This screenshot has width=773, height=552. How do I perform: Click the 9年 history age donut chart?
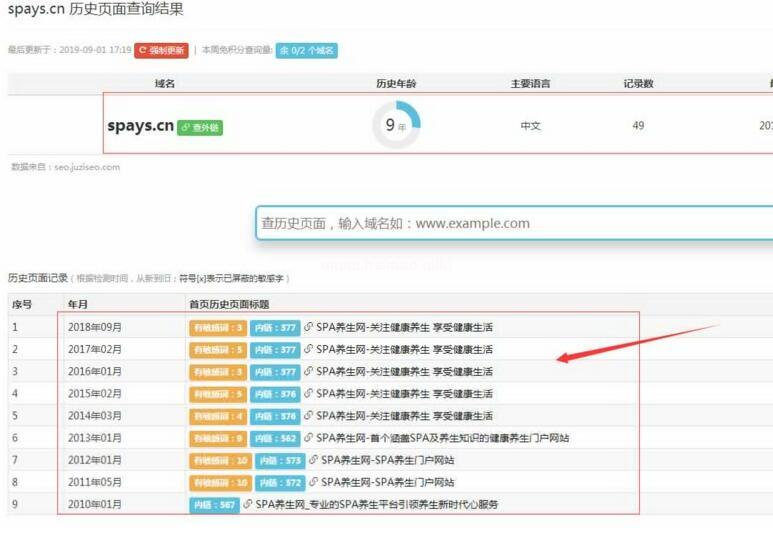396,126
